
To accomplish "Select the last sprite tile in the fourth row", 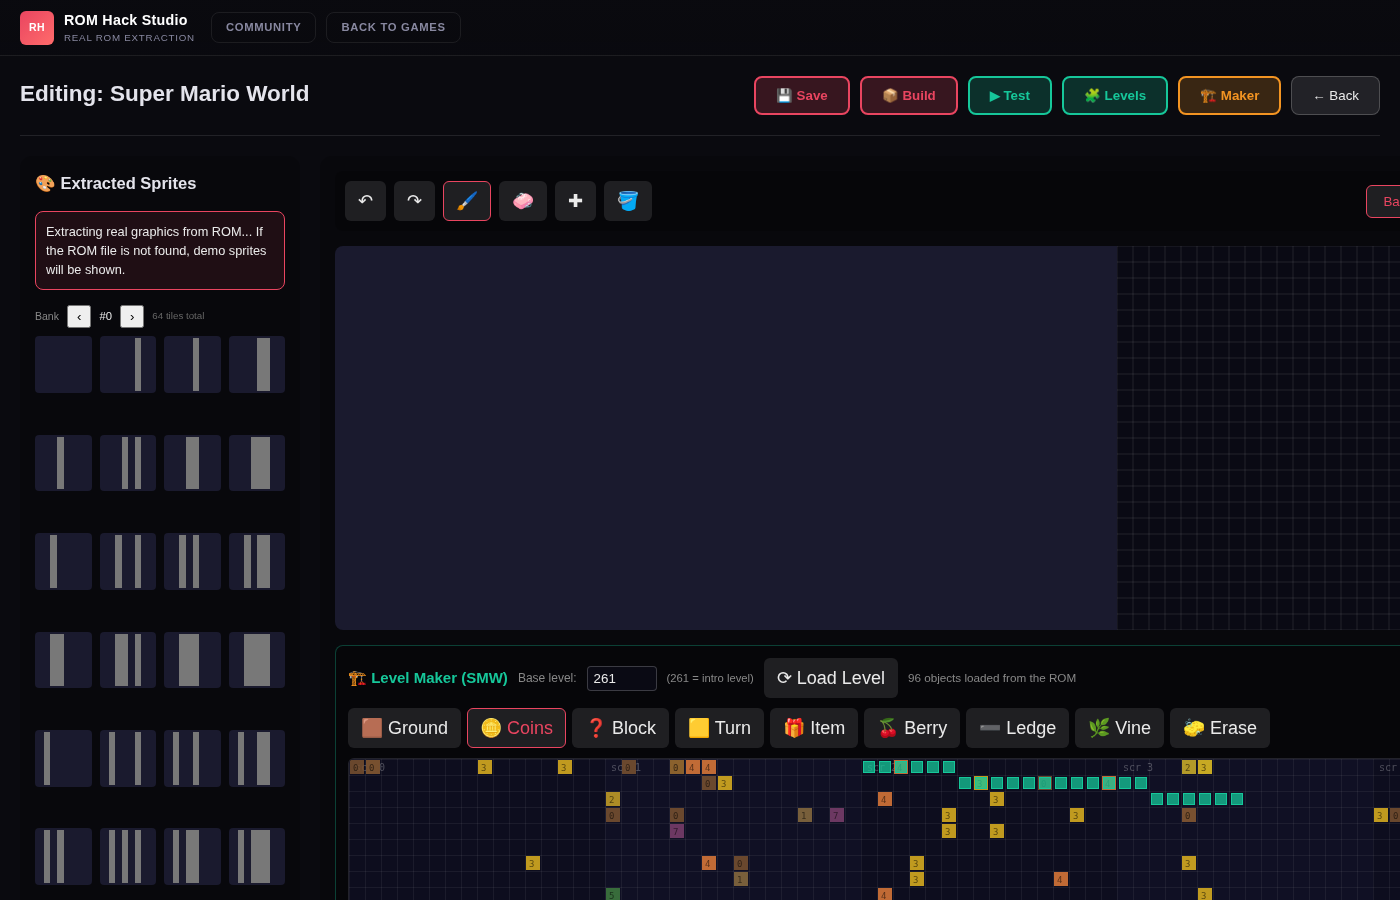I will point(257,660).
